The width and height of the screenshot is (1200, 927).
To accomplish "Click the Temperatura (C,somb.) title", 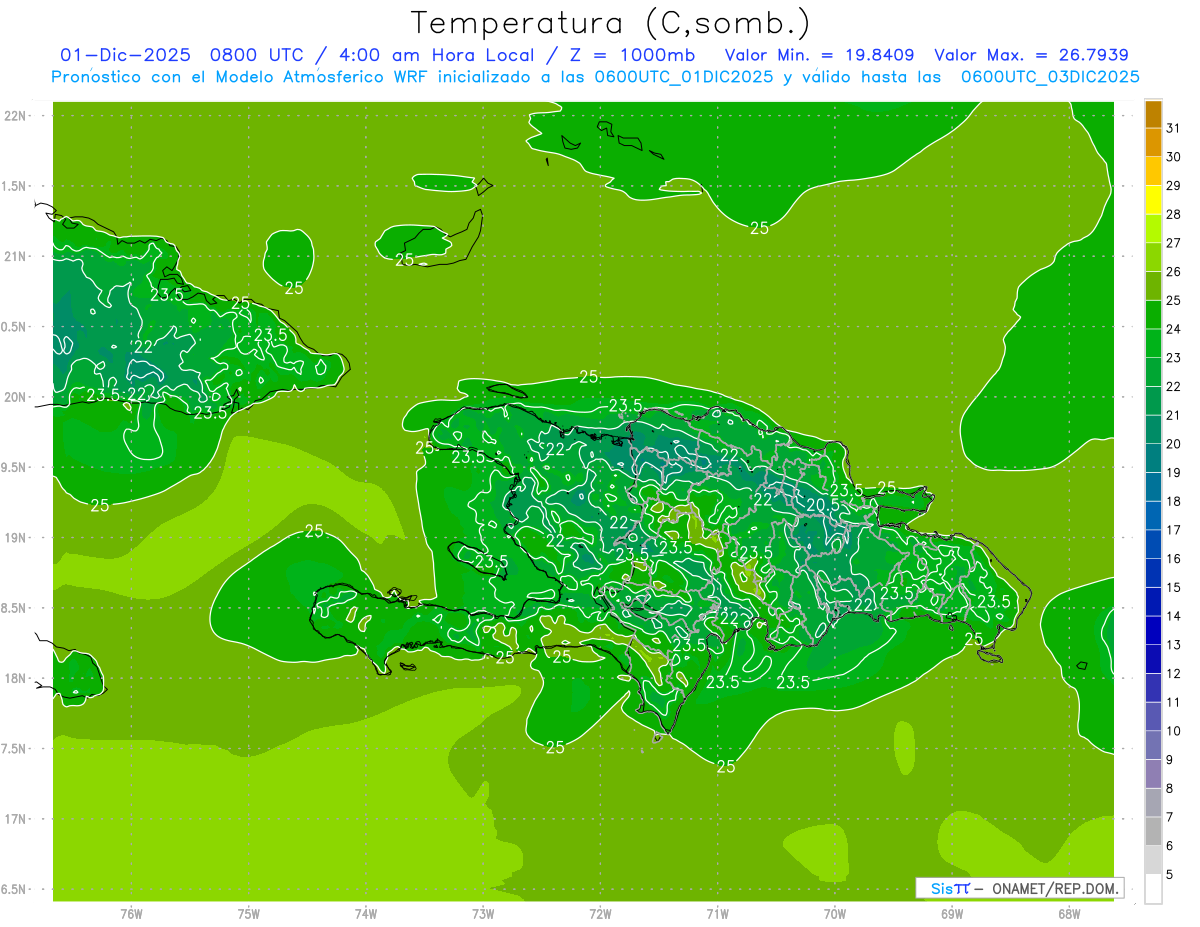I will tap(611, 22).
